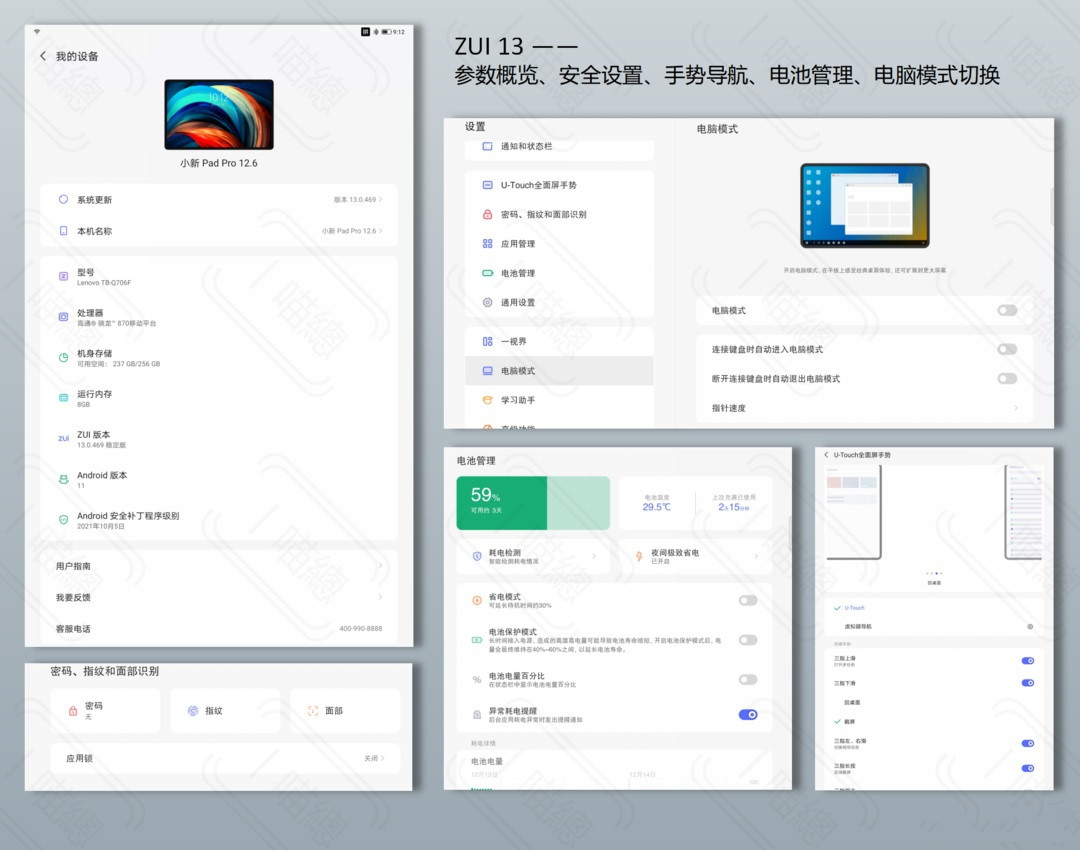Toggle the 电脑模式 switch
Image resolution: width=1080 pixels, height=850 pixels.
1007,310
